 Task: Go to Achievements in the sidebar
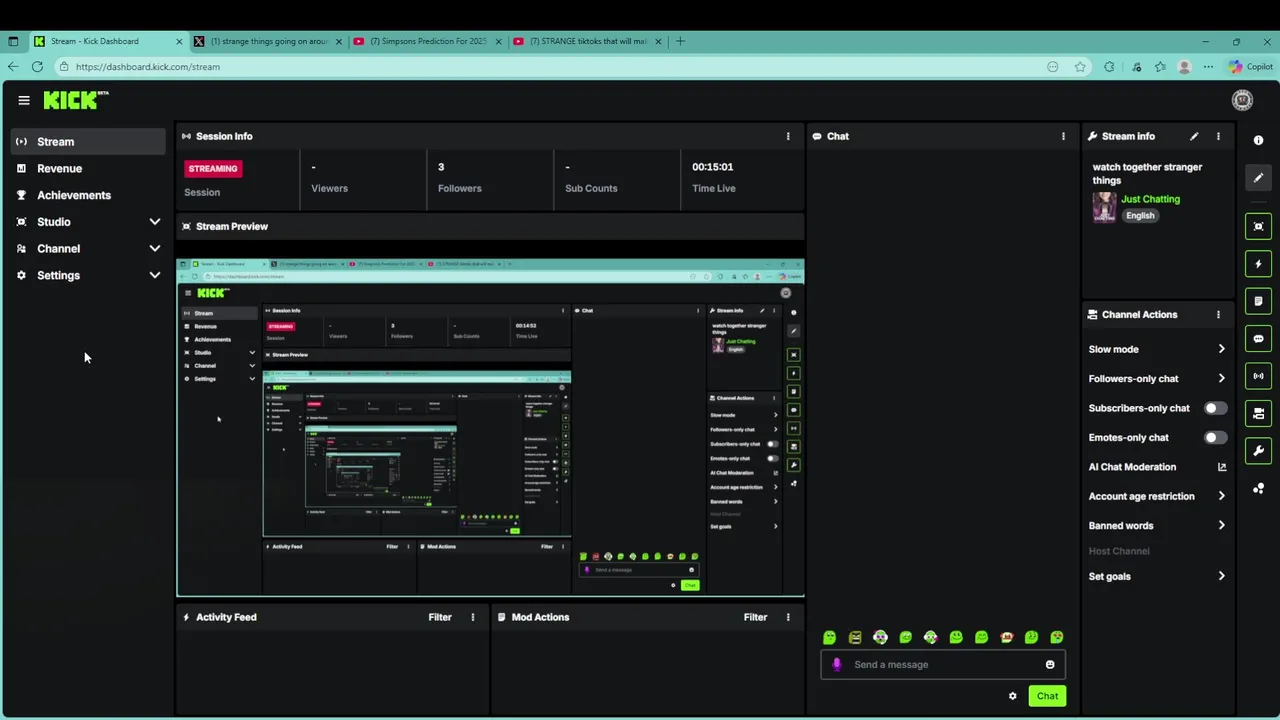coord(88,195)
